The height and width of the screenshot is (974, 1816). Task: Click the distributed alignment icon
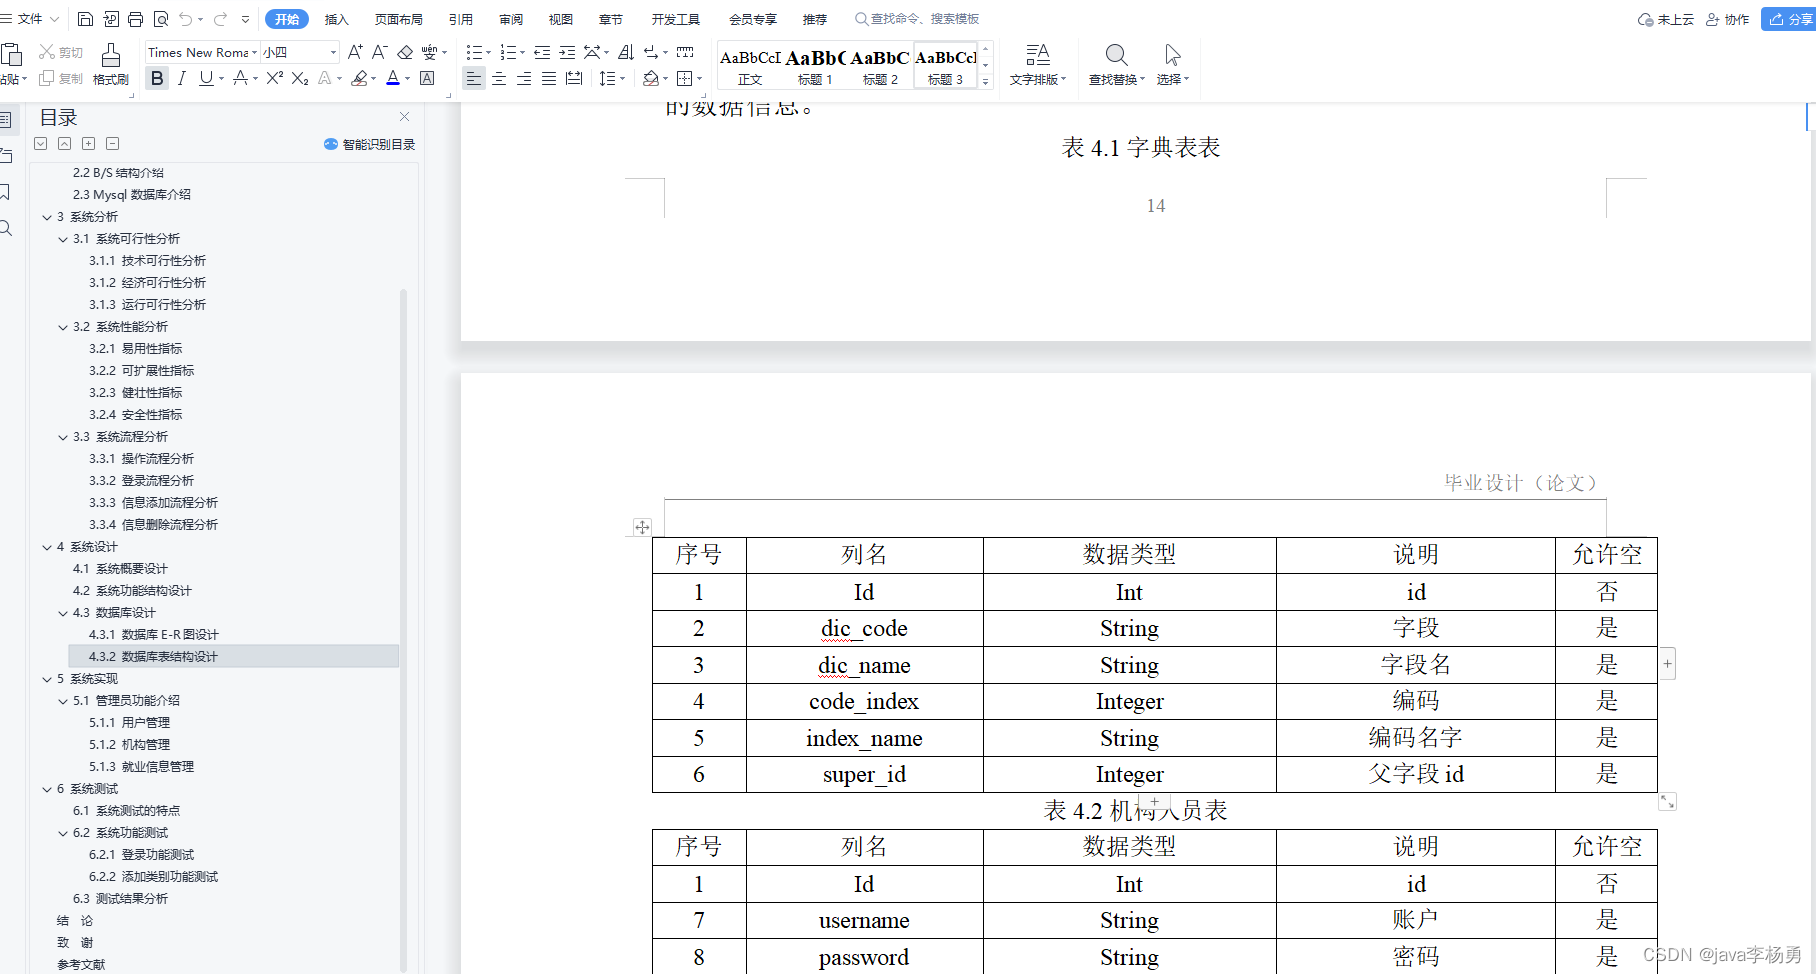click(574, 78)
